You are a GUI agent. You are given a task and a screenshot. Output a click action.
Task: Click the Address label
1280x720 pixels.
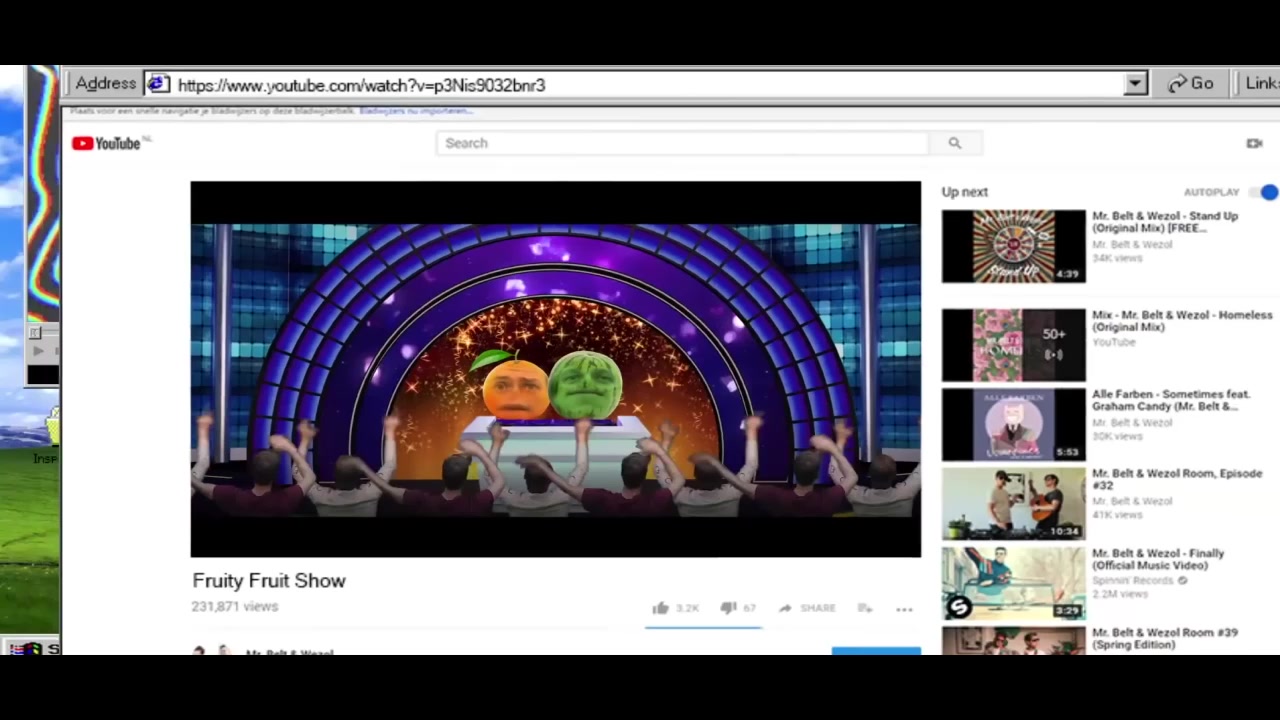[x=105, y=84]
